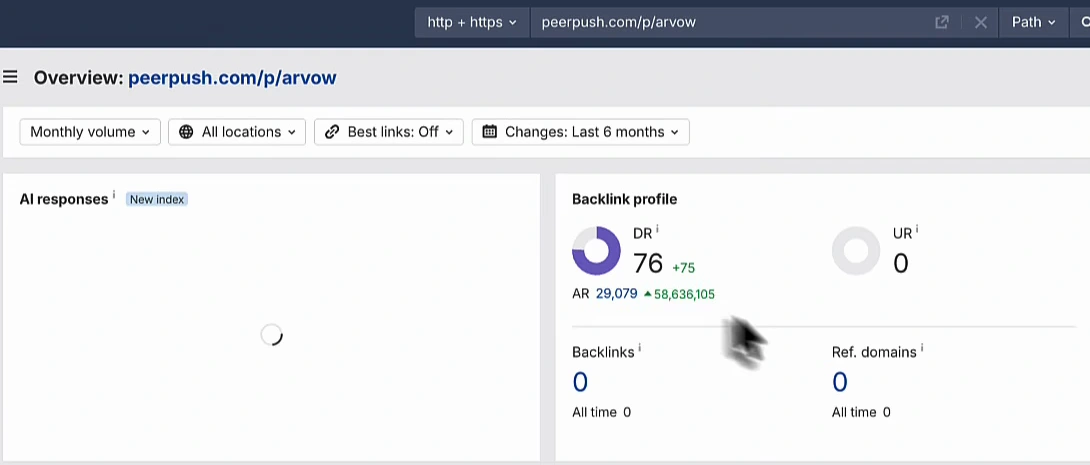Click the +75 DR change value
1090x465 pixels.
683,268
